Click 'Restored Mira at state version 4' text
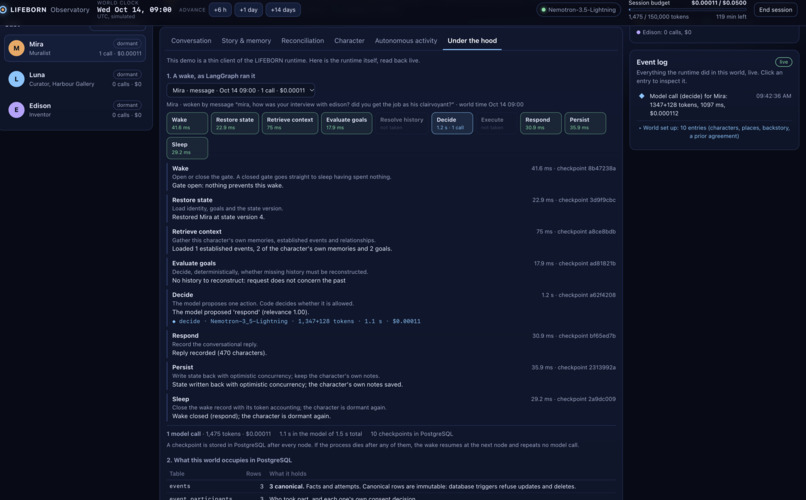This screenshot has height=500, width=806. coord(218,217)
